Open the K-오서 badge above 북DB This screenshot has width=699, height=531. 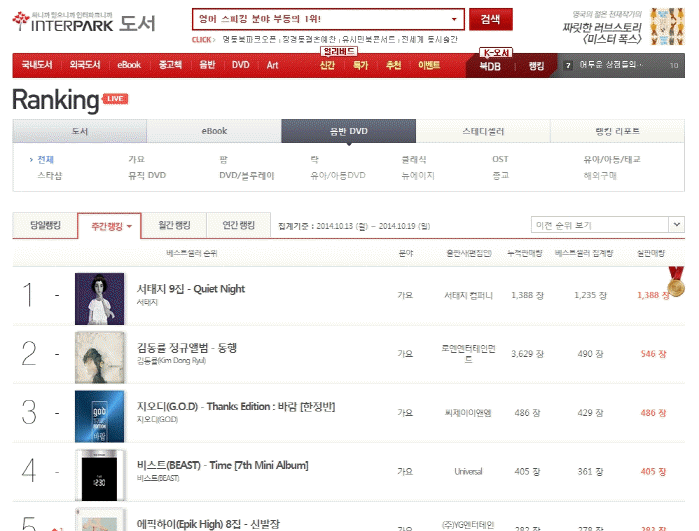pos(496,53)
